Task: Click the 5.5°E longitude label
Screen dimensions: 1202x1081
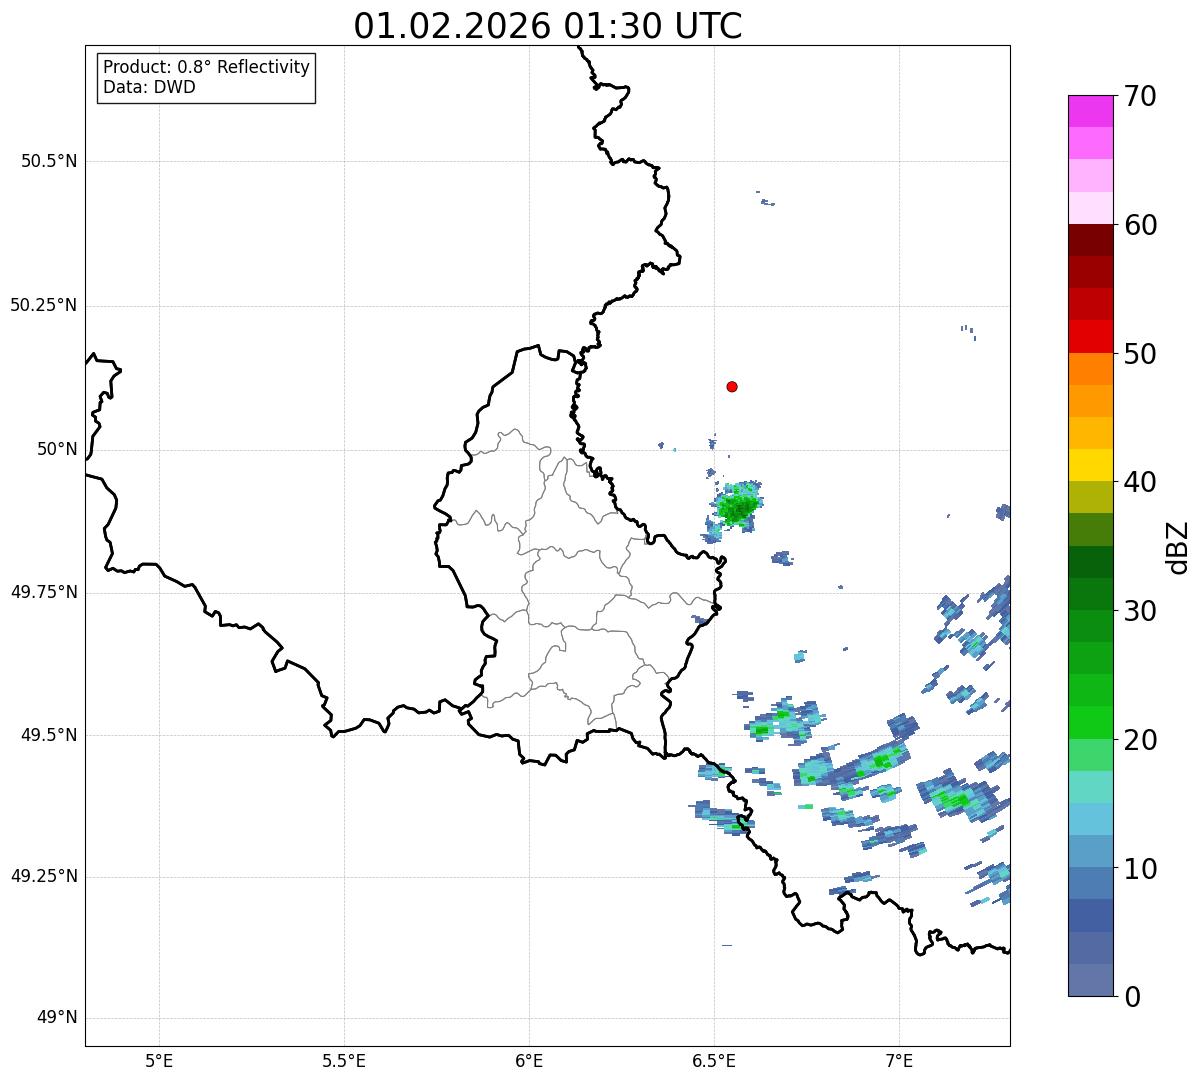Action: [x=344, y=1060]
